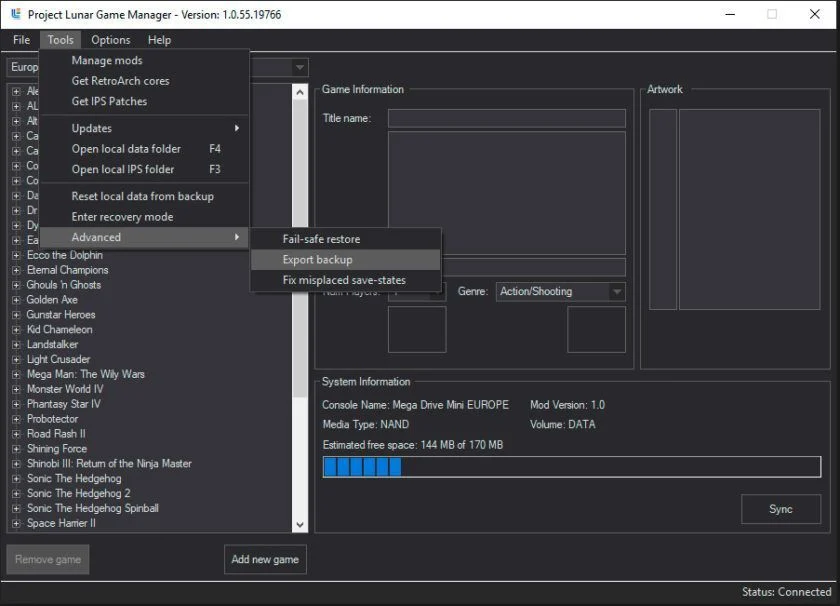Expand the Updates submenu
This screenshot has height=606, width=840.
click(x=145, y=129)
